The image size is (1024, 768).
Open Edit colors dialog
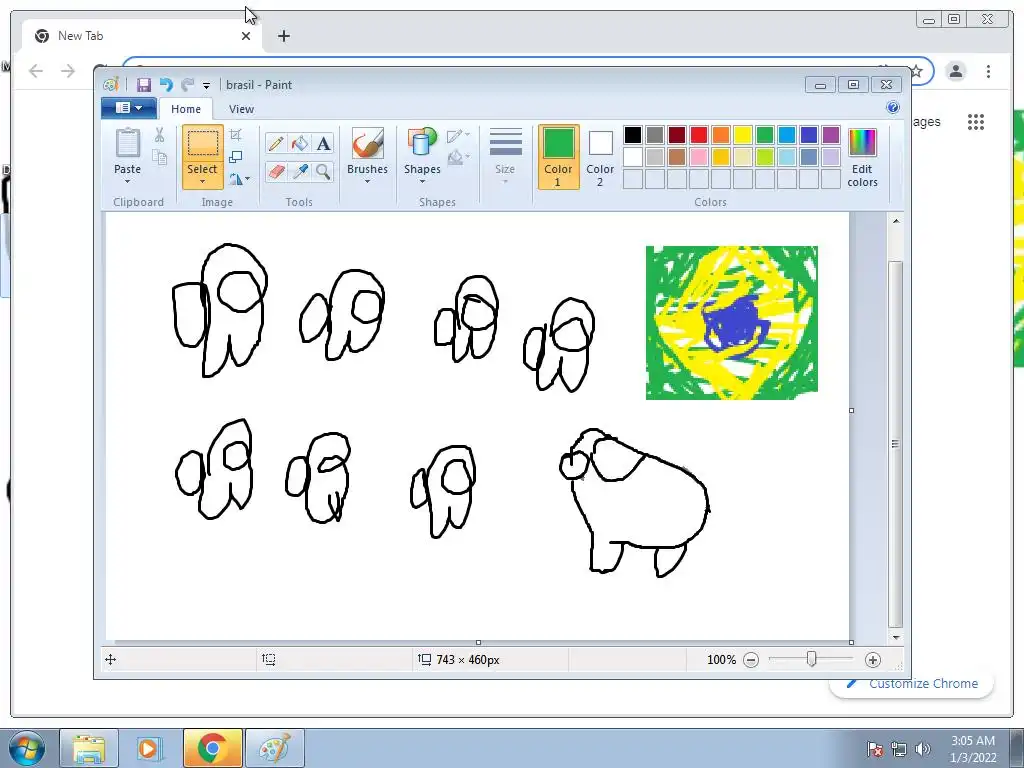pyautogui.click(x=862, y=157)
